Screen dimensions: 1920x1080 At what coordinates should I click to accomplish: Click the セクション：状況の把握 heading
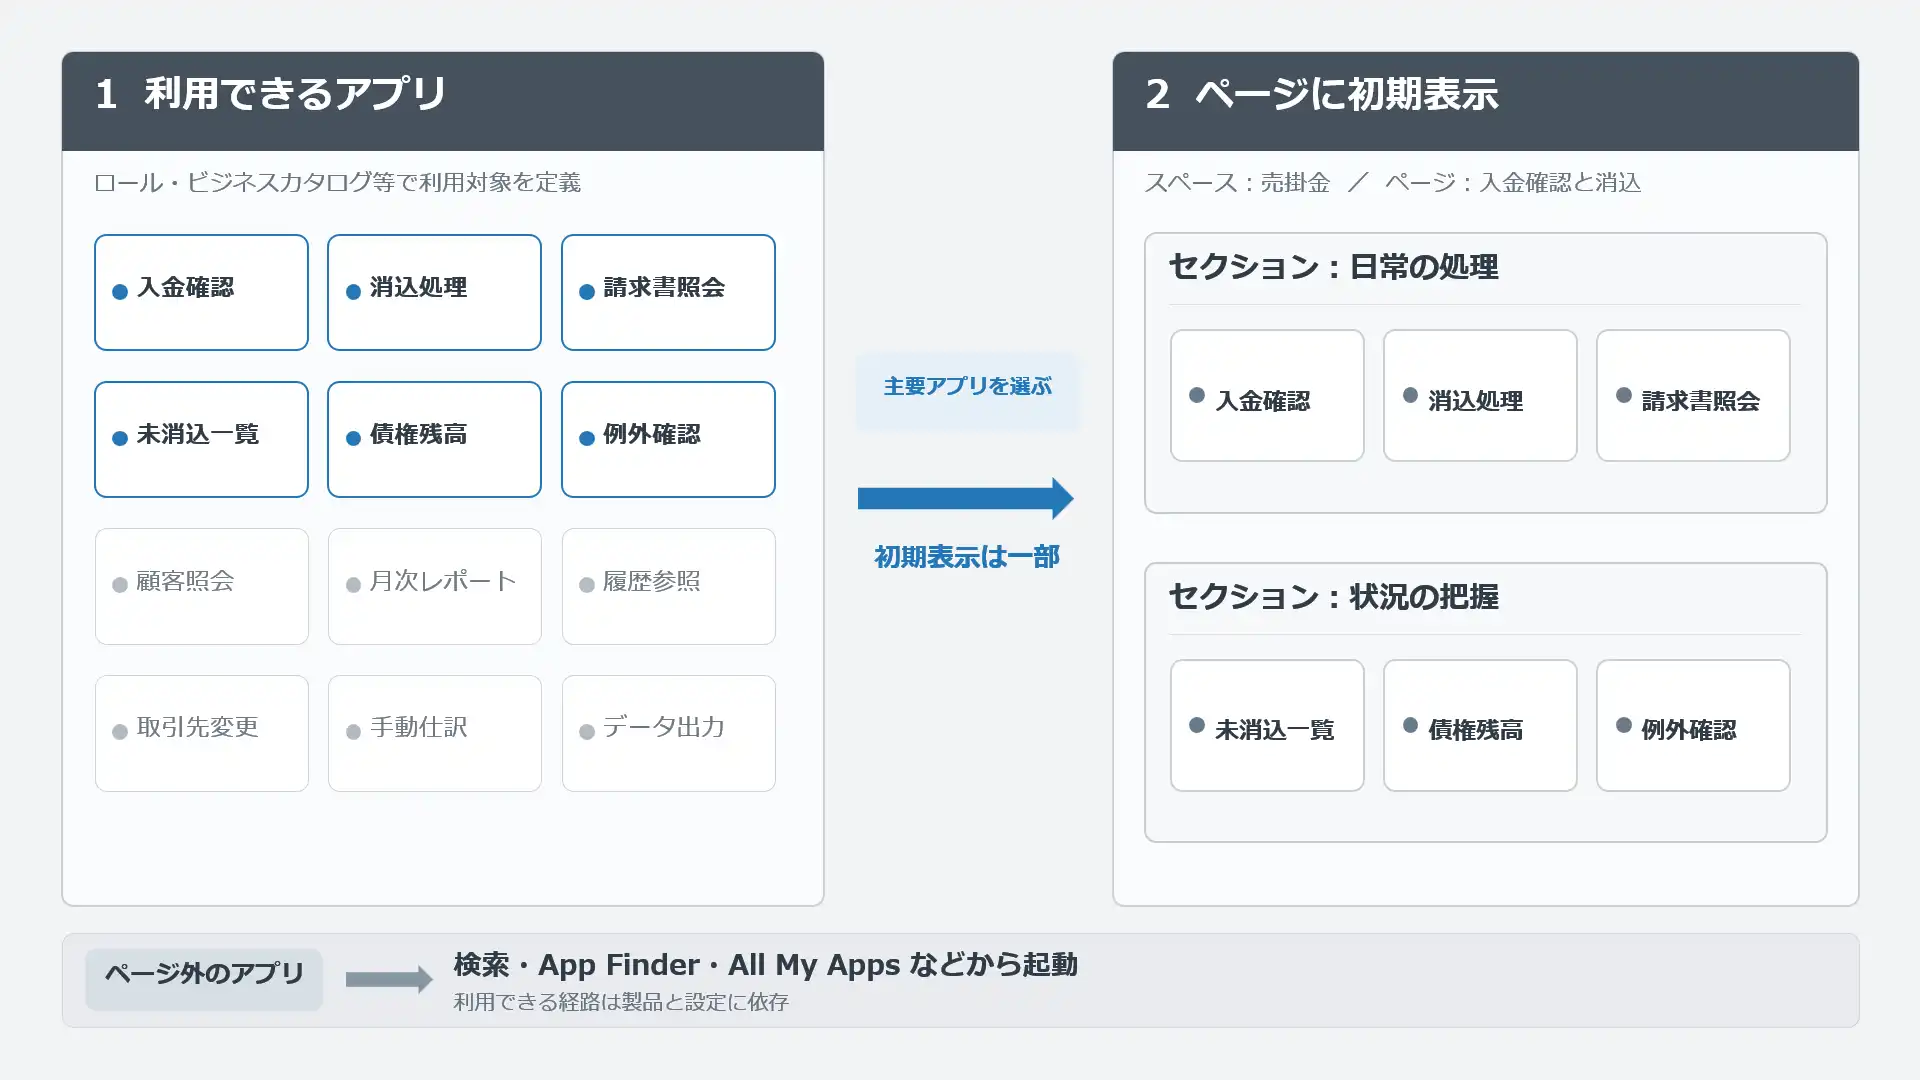coord(1333,597)
